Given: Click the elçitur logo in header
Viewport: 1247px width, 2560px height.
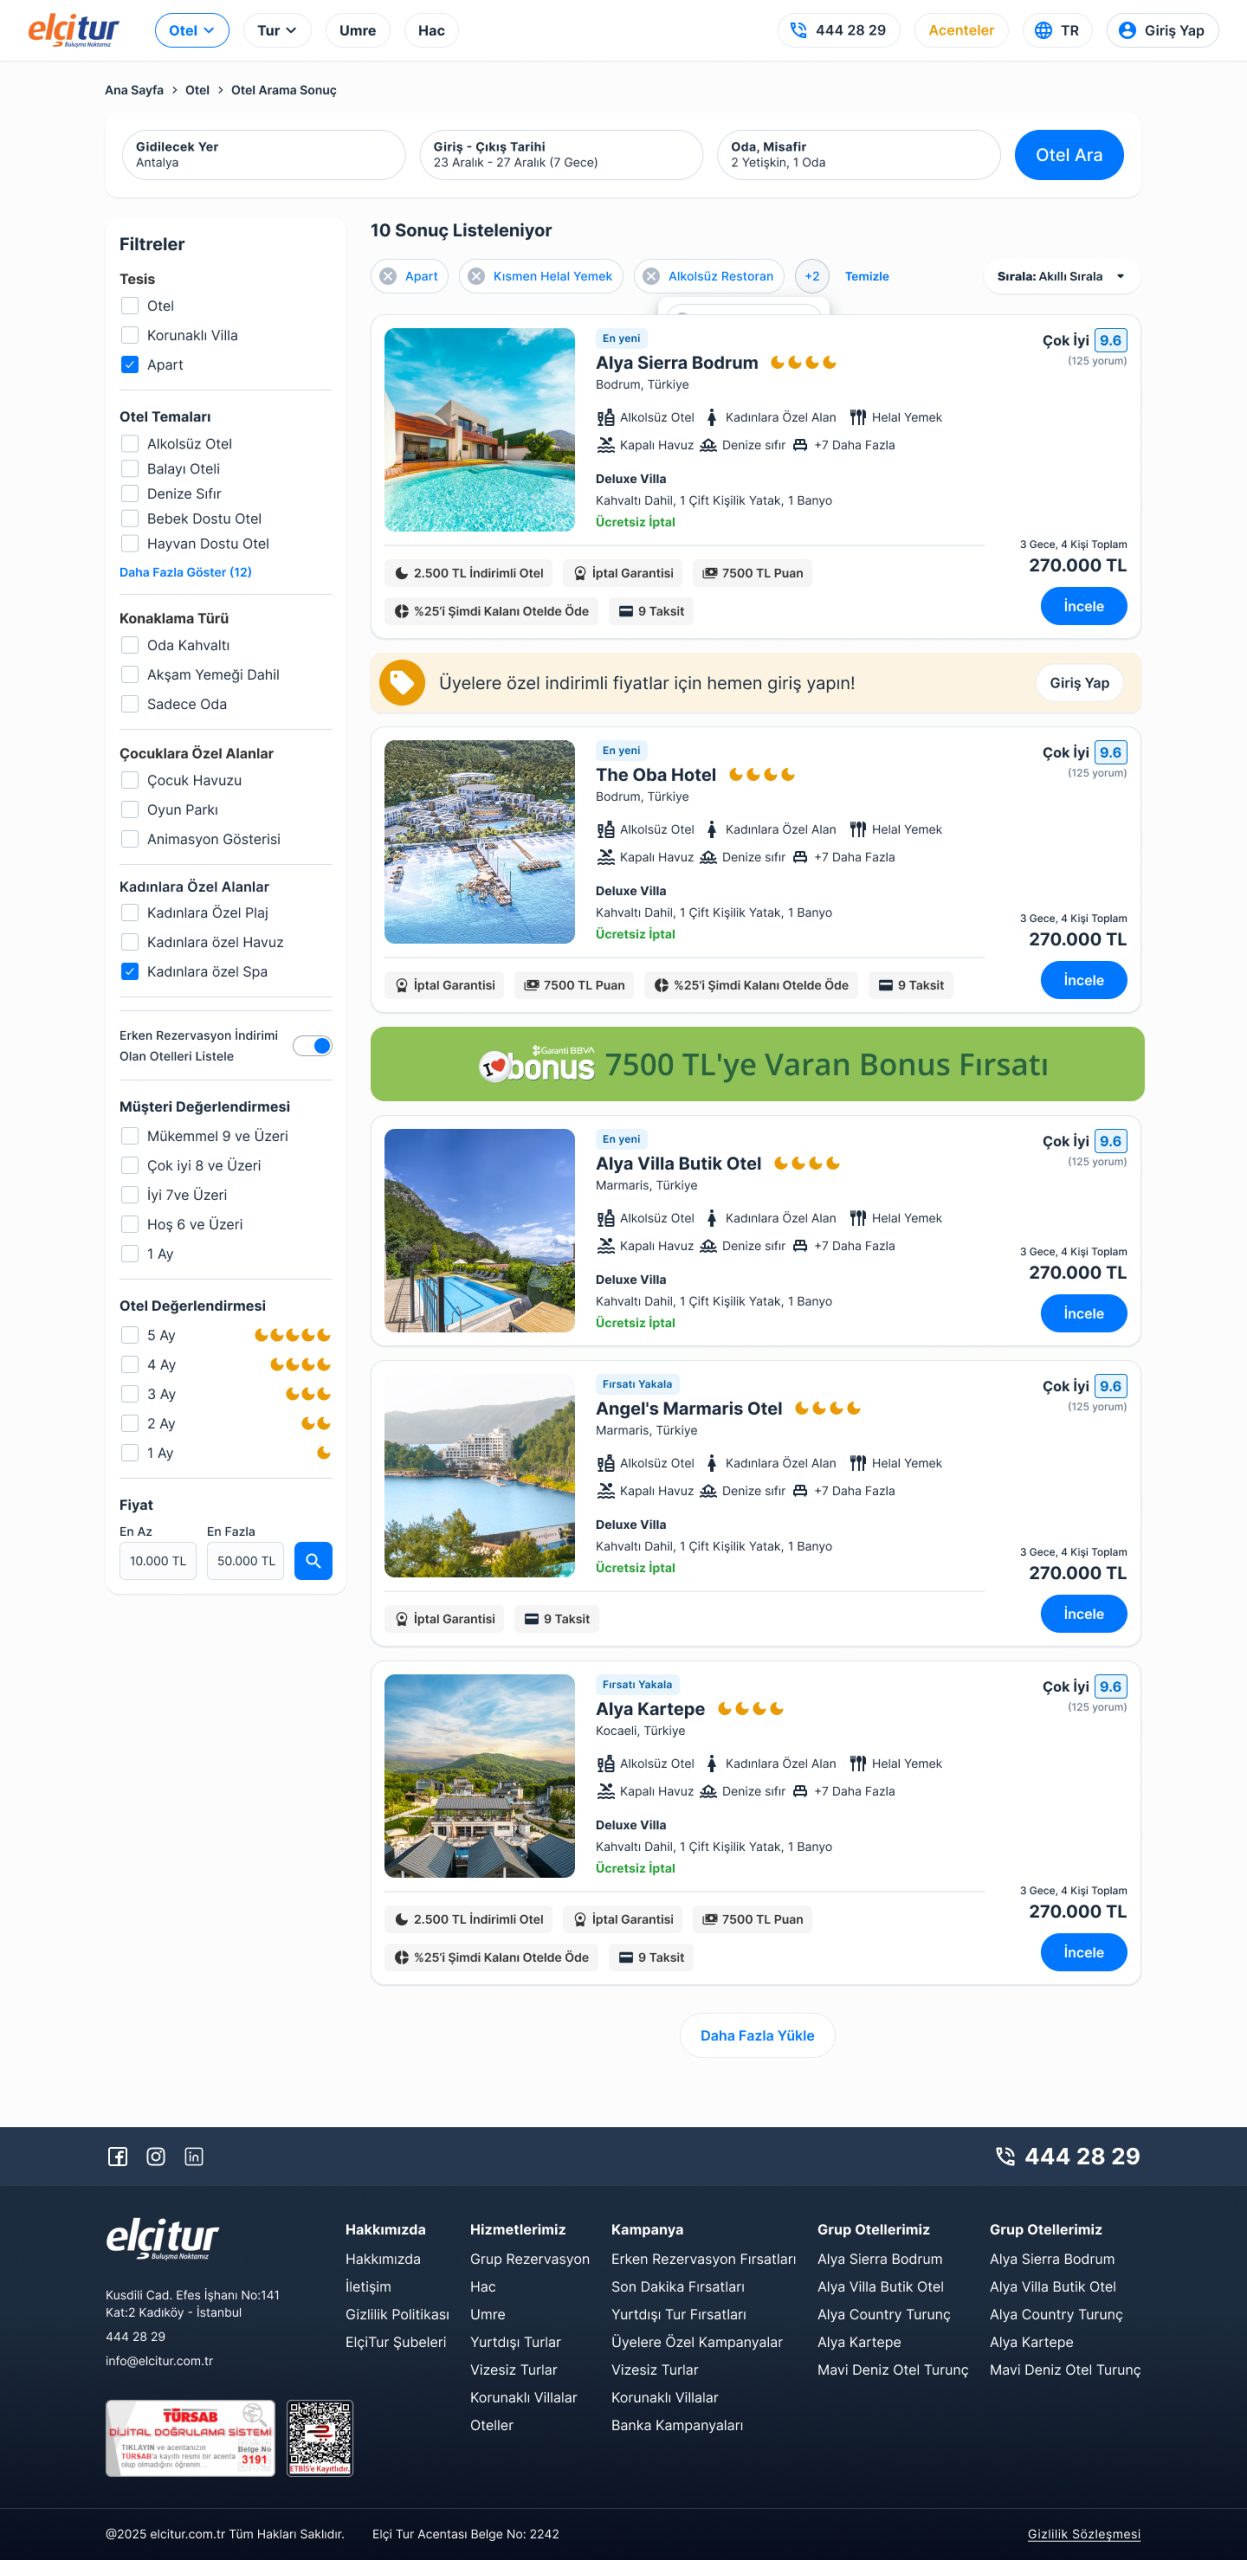Looking at the screenshot, I should point(73,30).
